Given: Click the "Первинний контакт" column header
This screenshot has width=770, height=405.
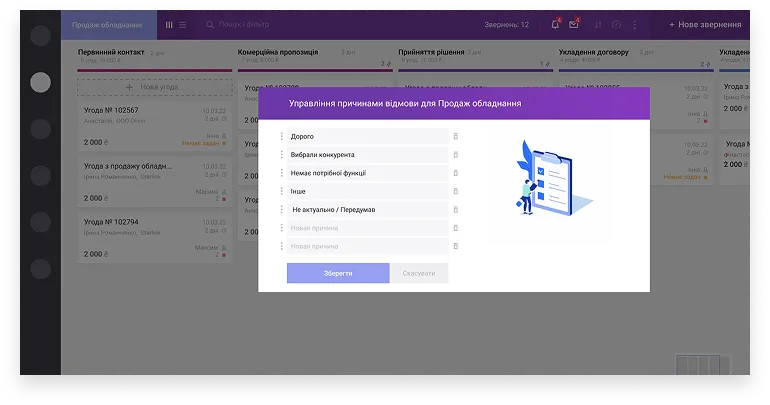Looking at the screenshot, I should [111, 52].
